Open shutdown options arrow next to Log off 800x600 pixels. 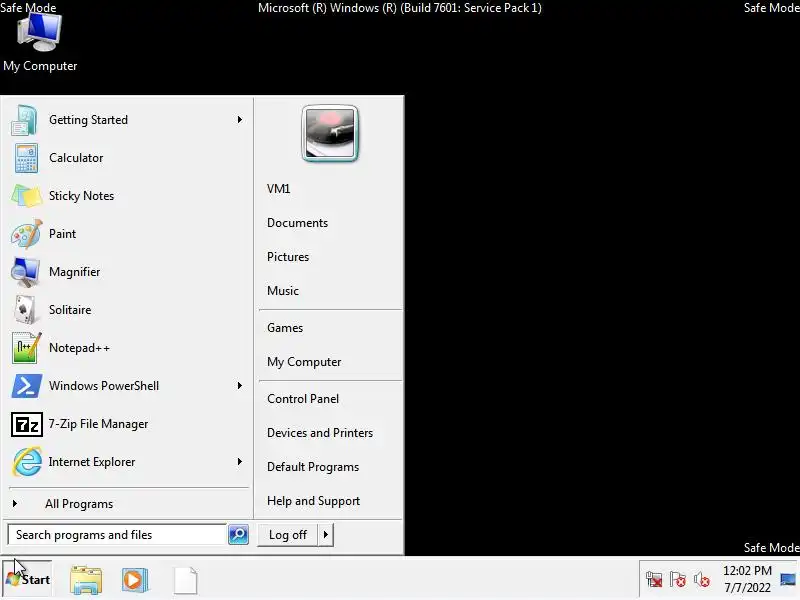pos(326,535)
